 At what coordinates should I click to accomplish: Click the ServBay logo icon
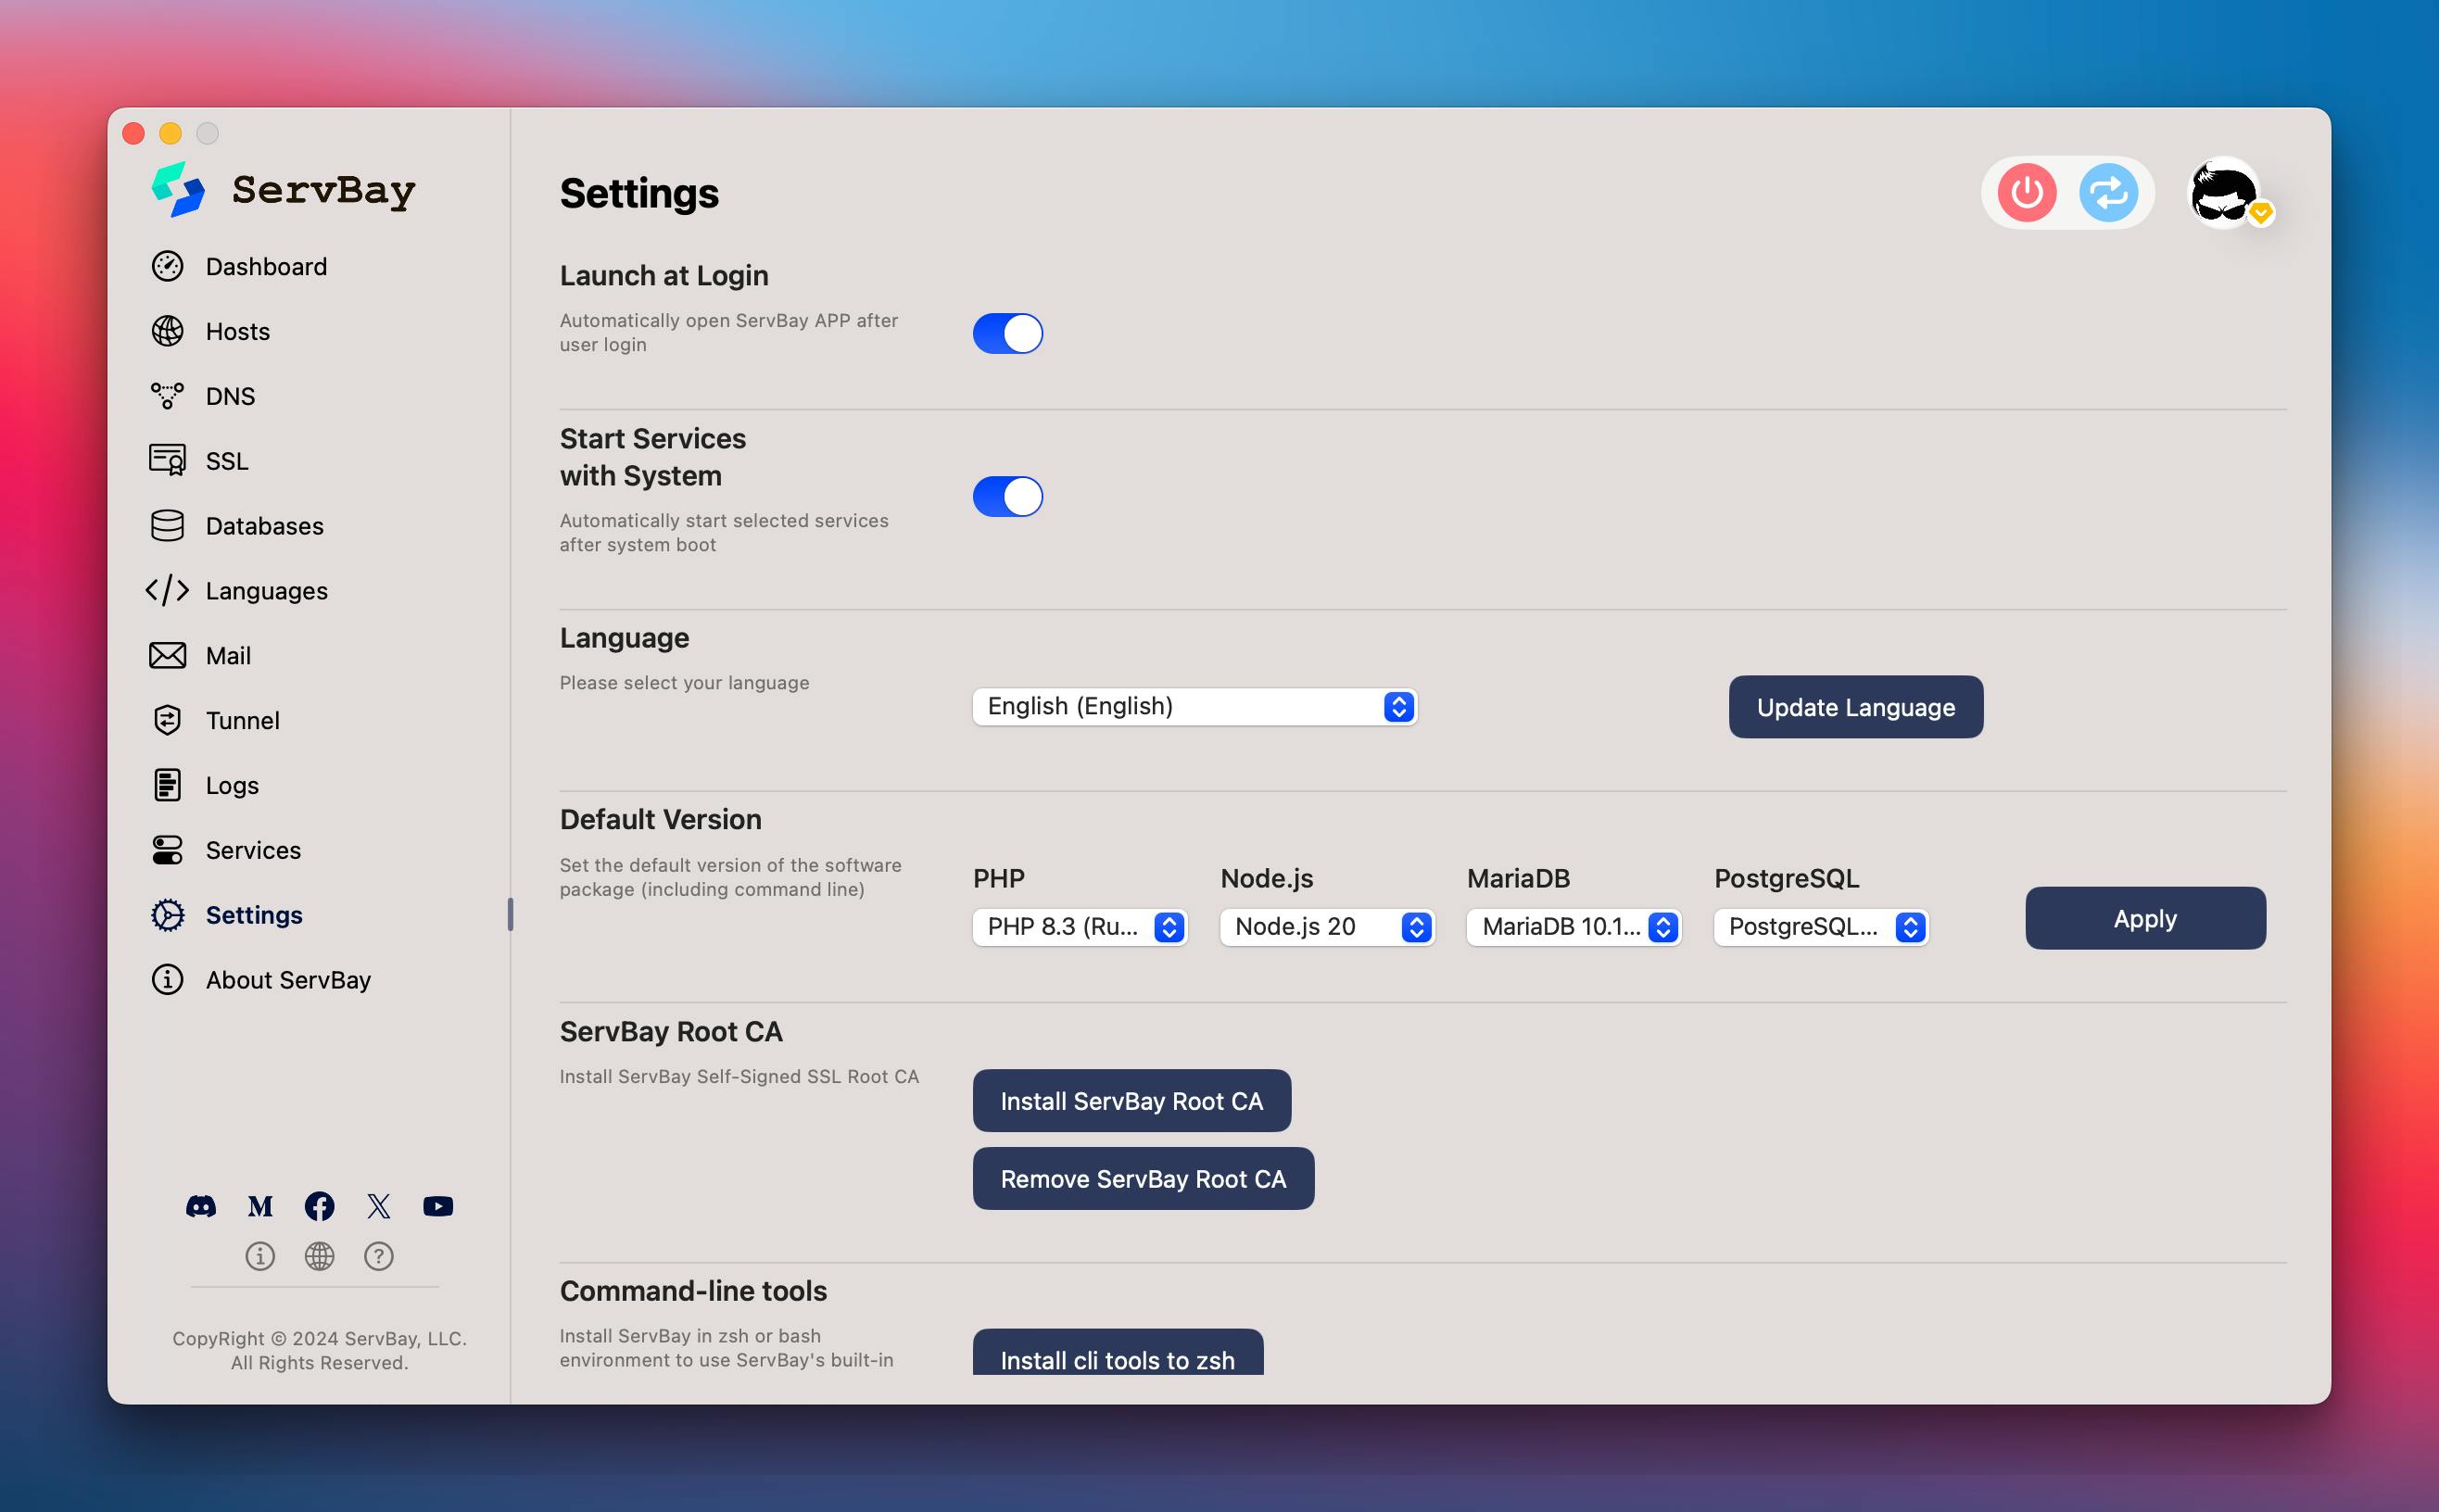click(178, 189)
